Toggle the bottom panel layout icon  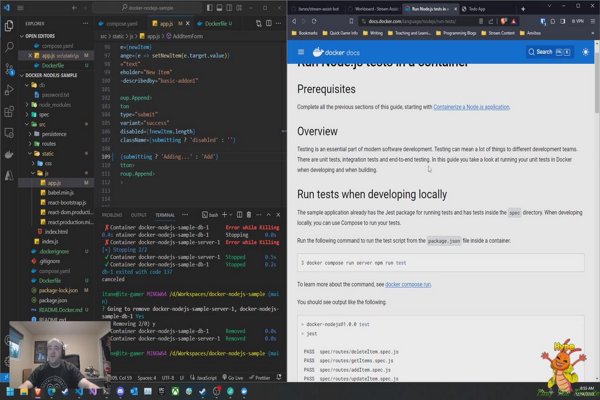pyautogui.click(x=220, y=8)
